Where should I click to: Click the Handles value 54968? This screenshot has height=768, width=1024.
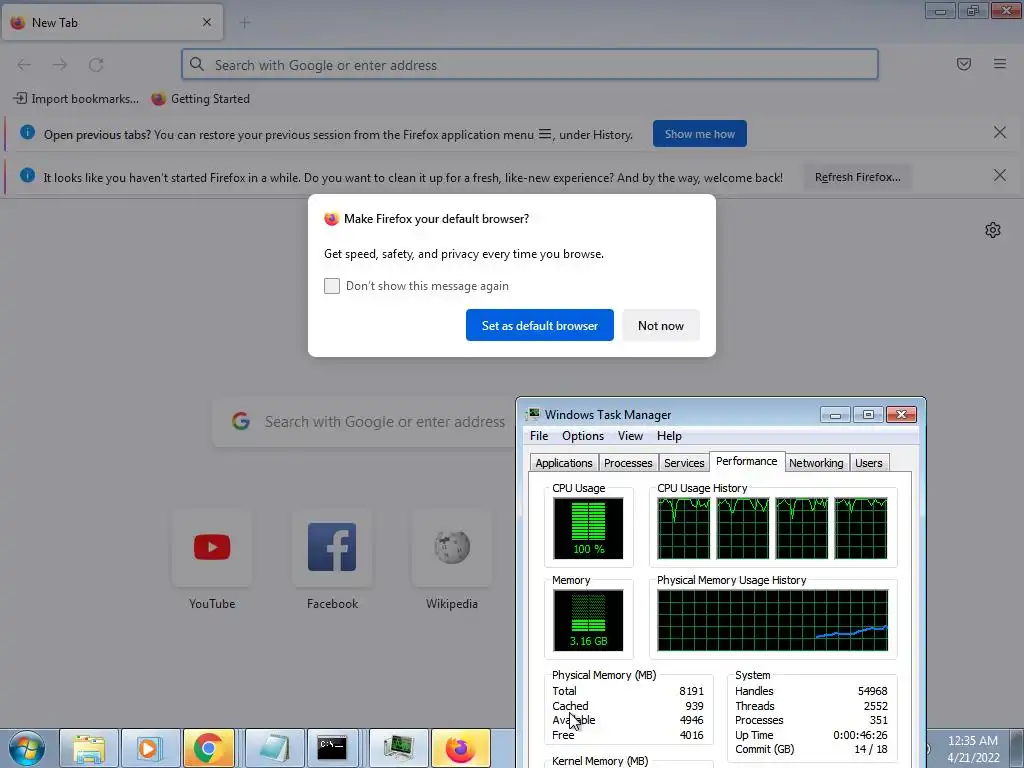(x=872, y=691)
